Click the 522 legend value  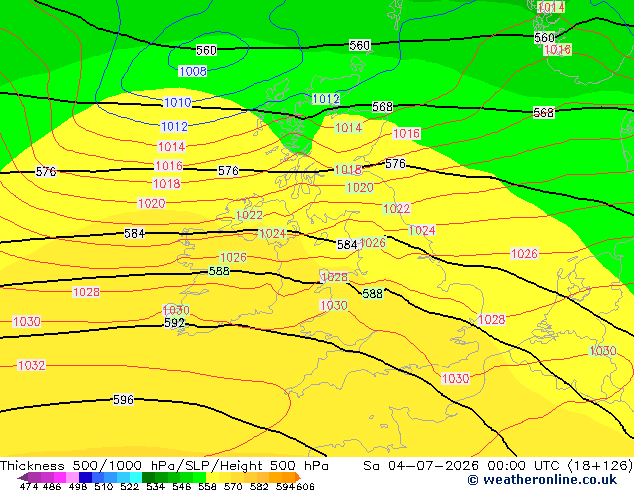pos(129,486)
